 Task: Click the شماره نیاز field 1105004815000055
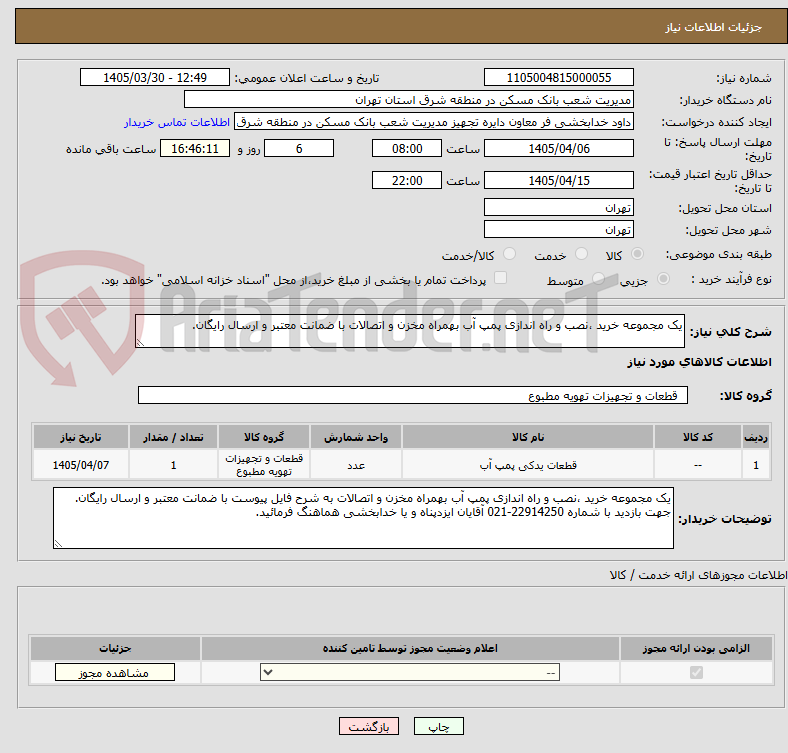[x=558, y=77]
